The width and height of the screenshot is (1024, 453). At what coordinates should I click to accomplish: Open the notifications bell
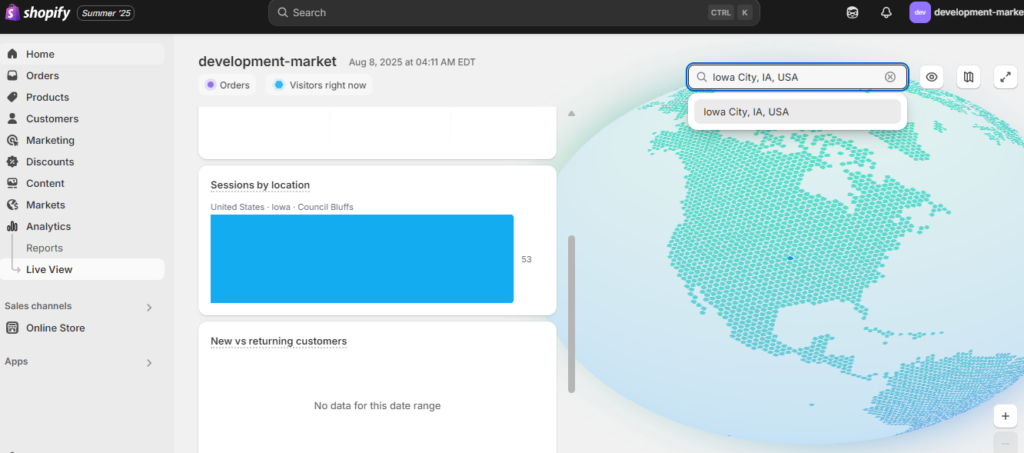click(886, 12)
